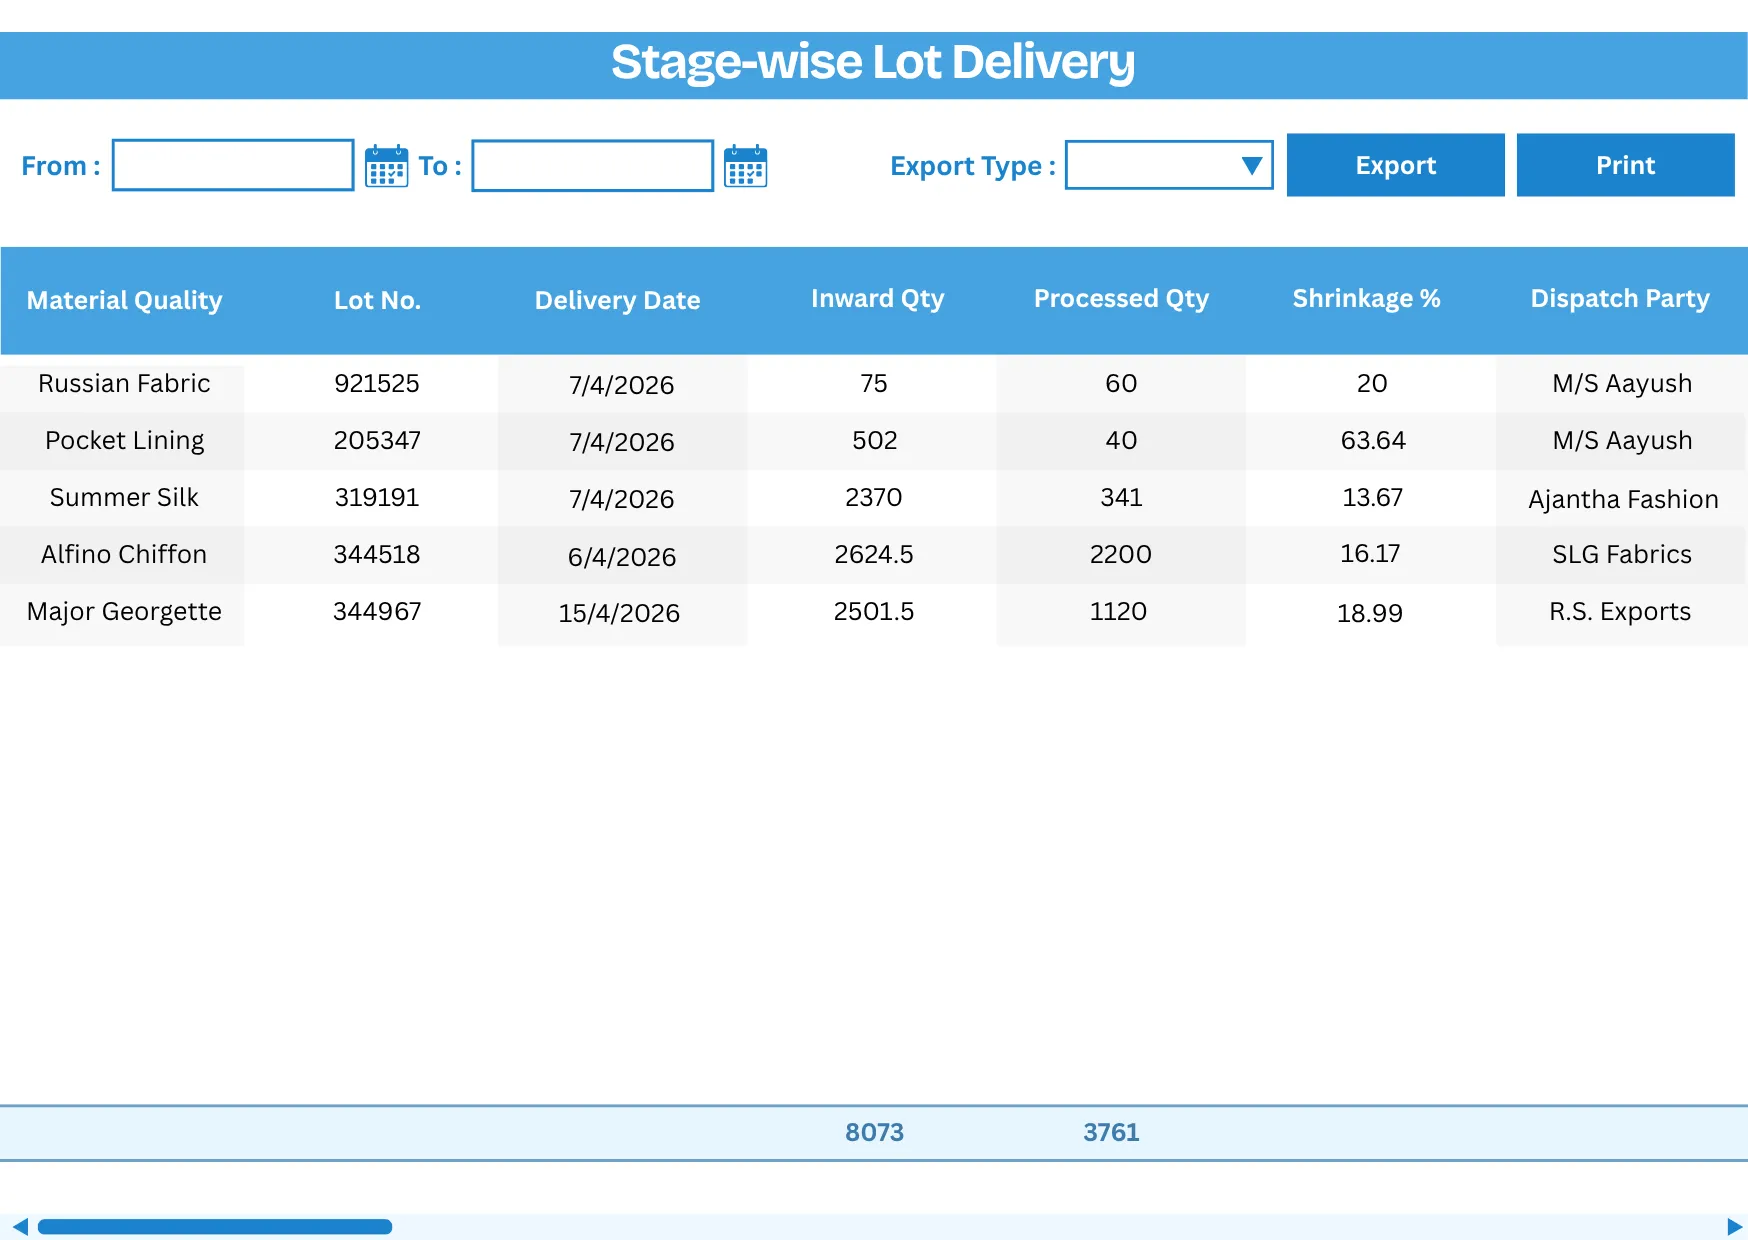
Task: Click inward quantity 2370
Action: (x=874, y=497)
